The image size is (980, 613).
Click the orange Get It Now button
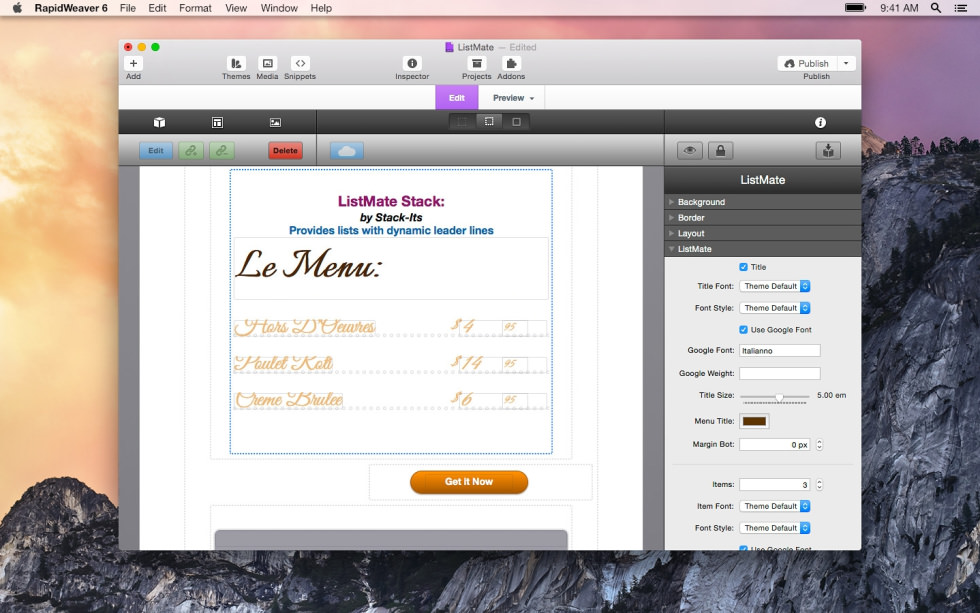pyautogui.click(x=469, y=482)
